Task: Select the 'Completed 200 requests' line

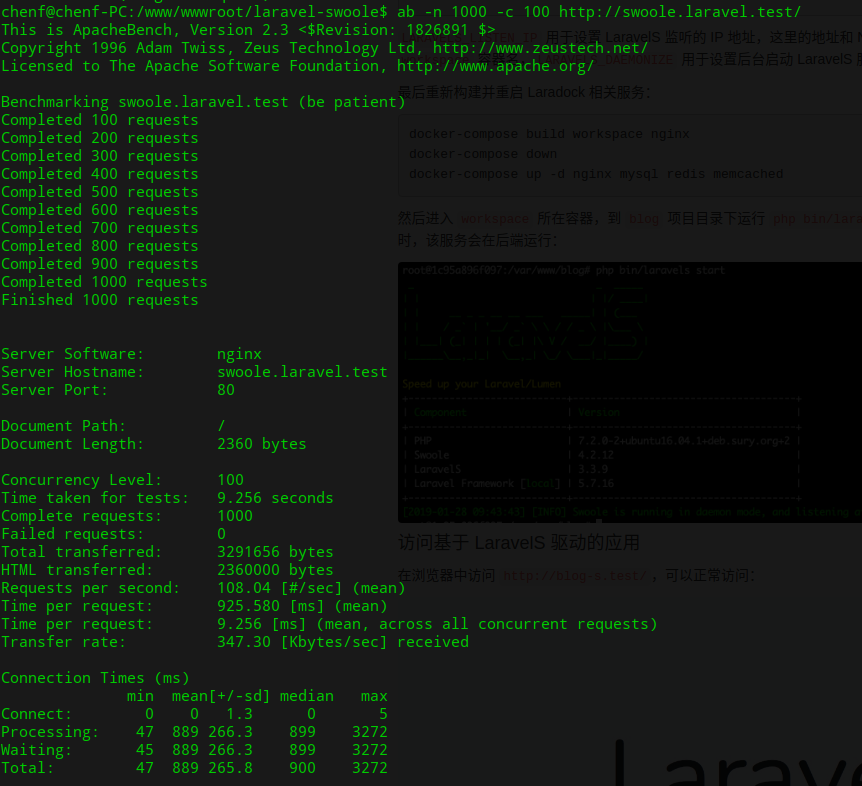Action: [100, 139]
